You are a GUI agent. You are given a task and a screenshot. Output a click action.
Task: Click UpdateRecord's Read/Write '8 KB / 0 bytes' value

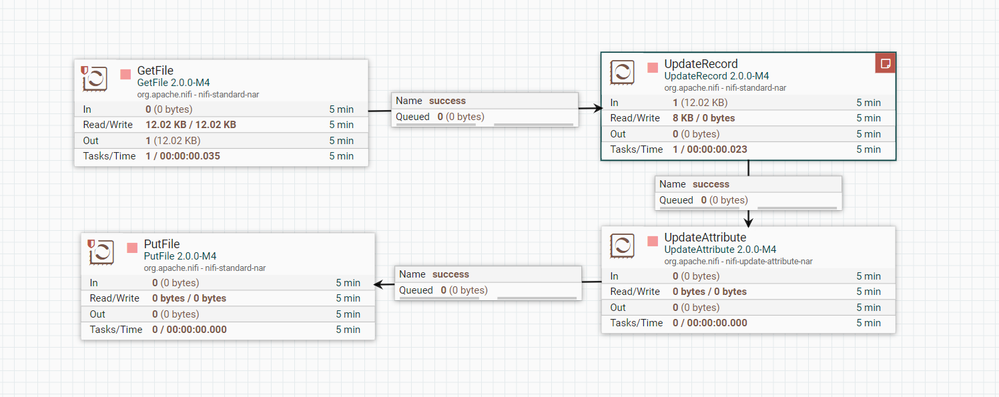[x=704, y=119]
